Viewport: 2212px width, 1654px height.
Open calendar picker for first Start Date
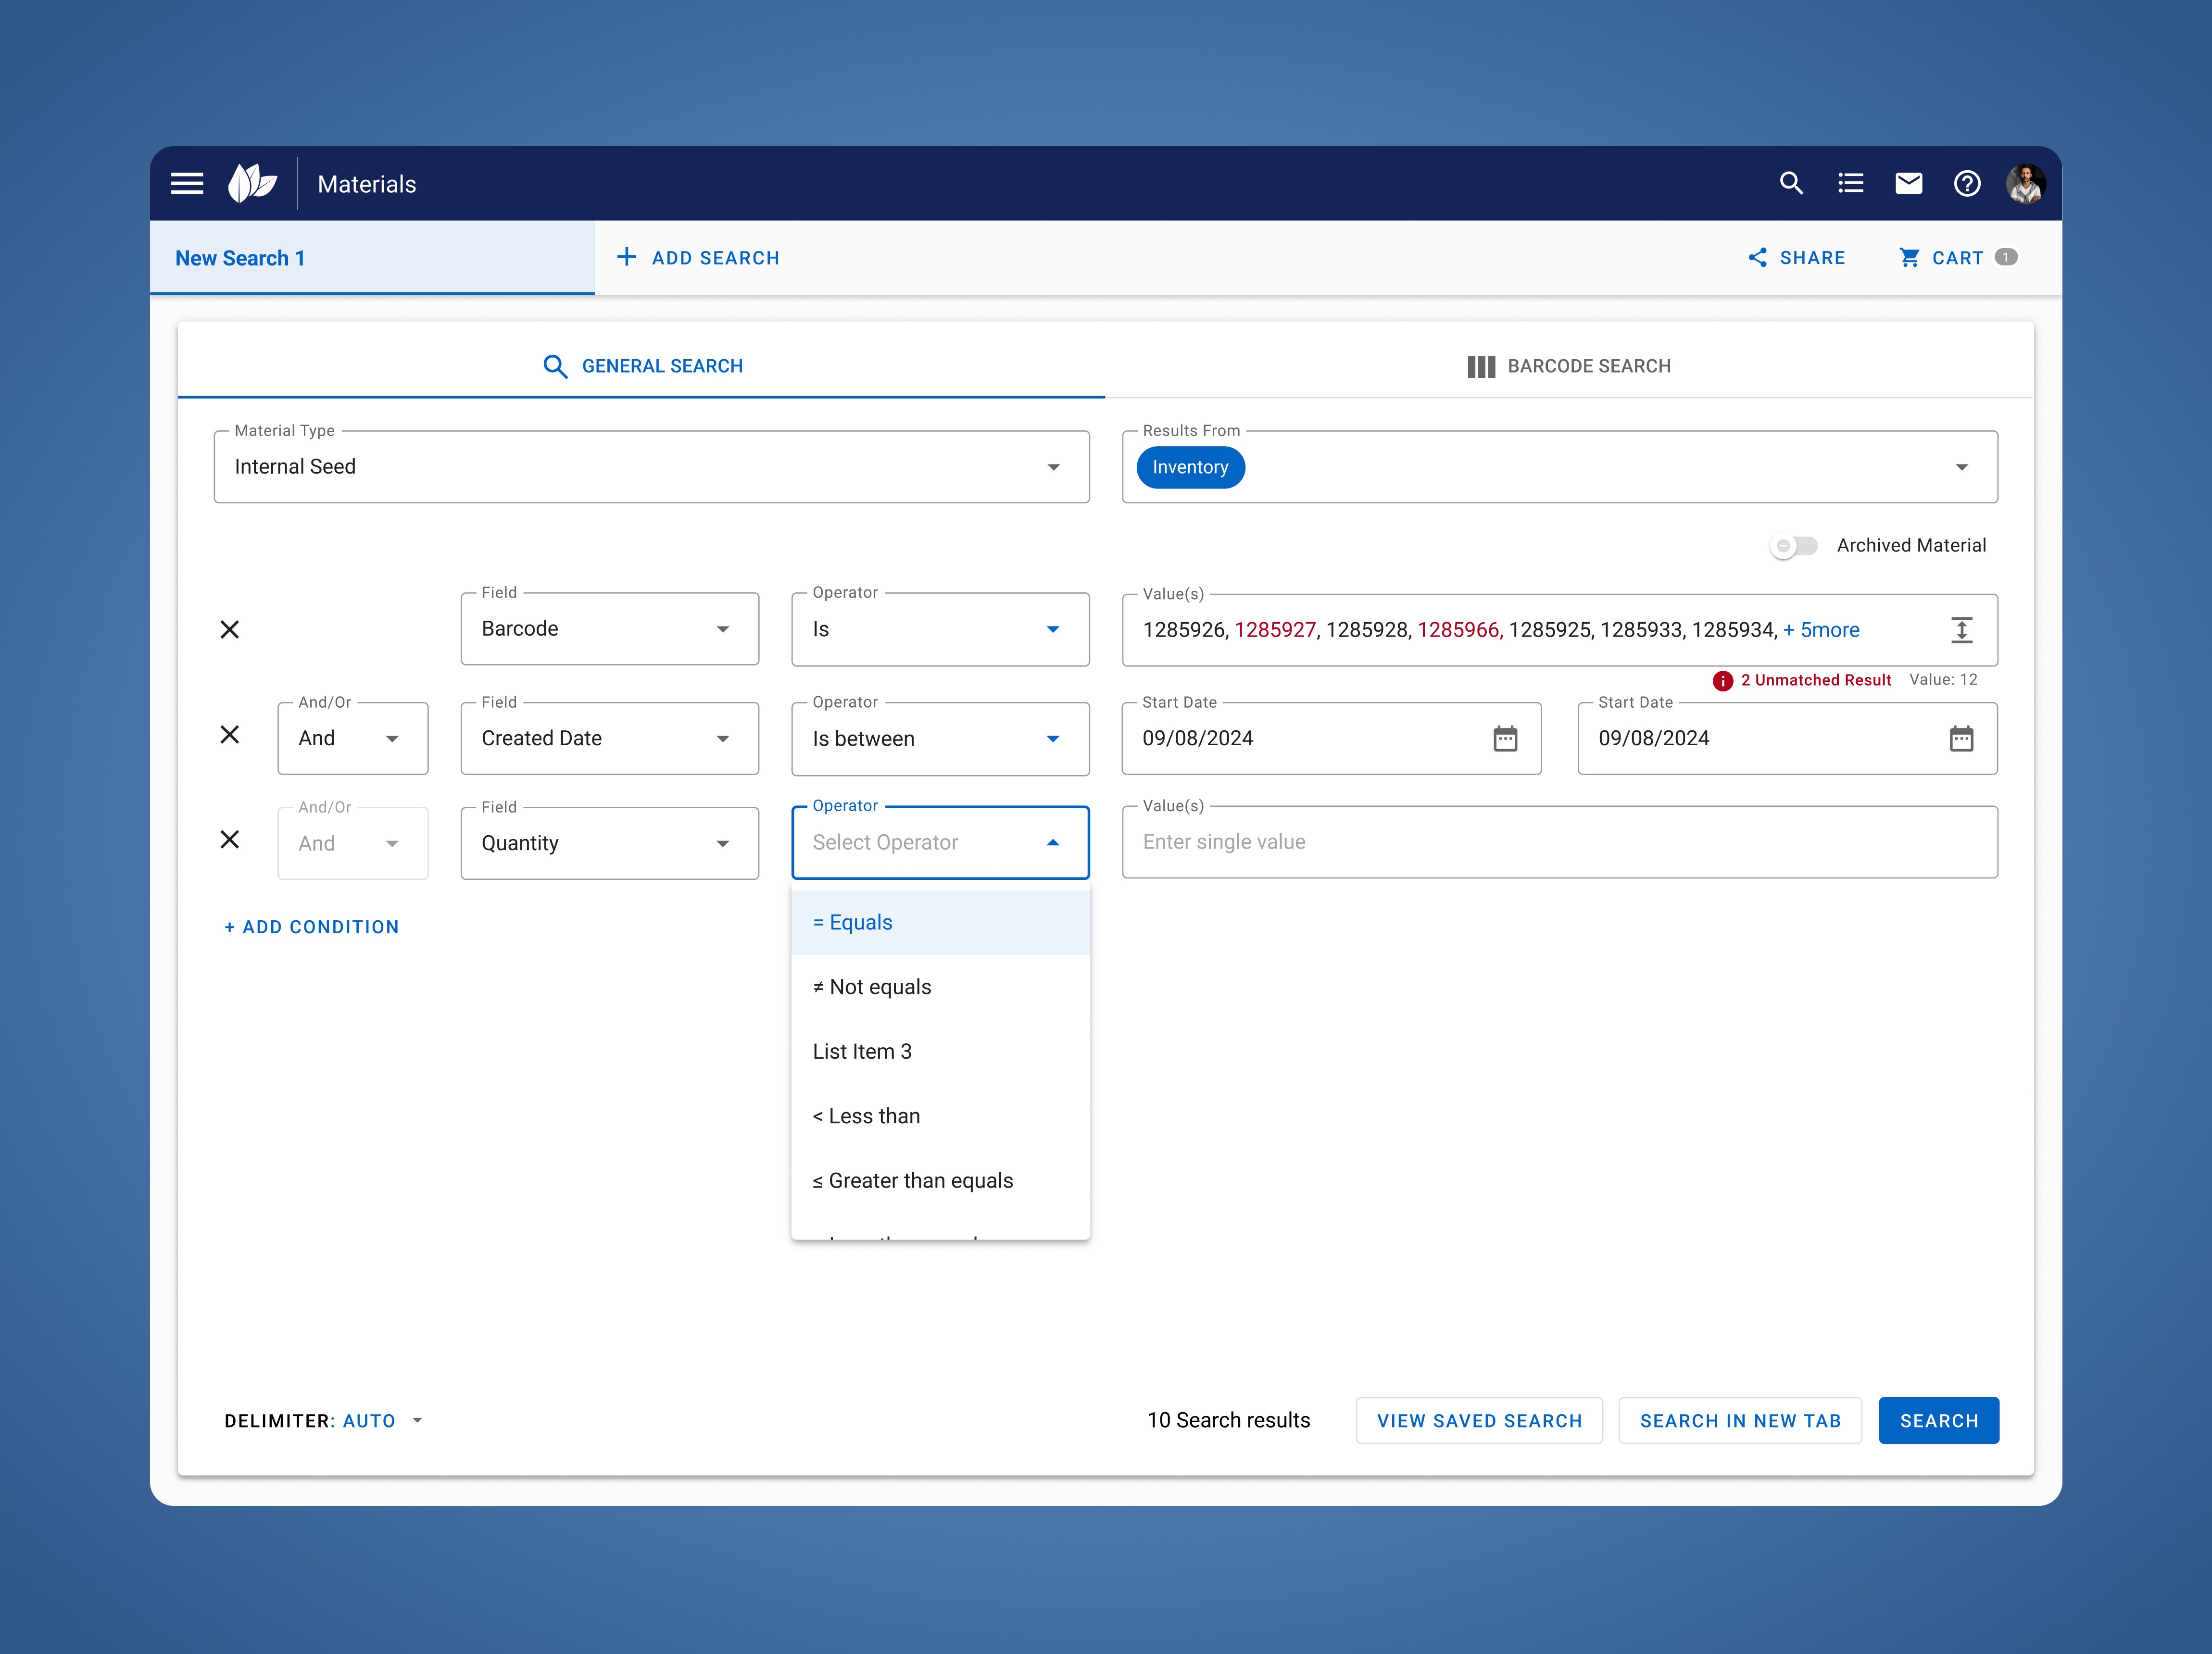point(1505,739)
